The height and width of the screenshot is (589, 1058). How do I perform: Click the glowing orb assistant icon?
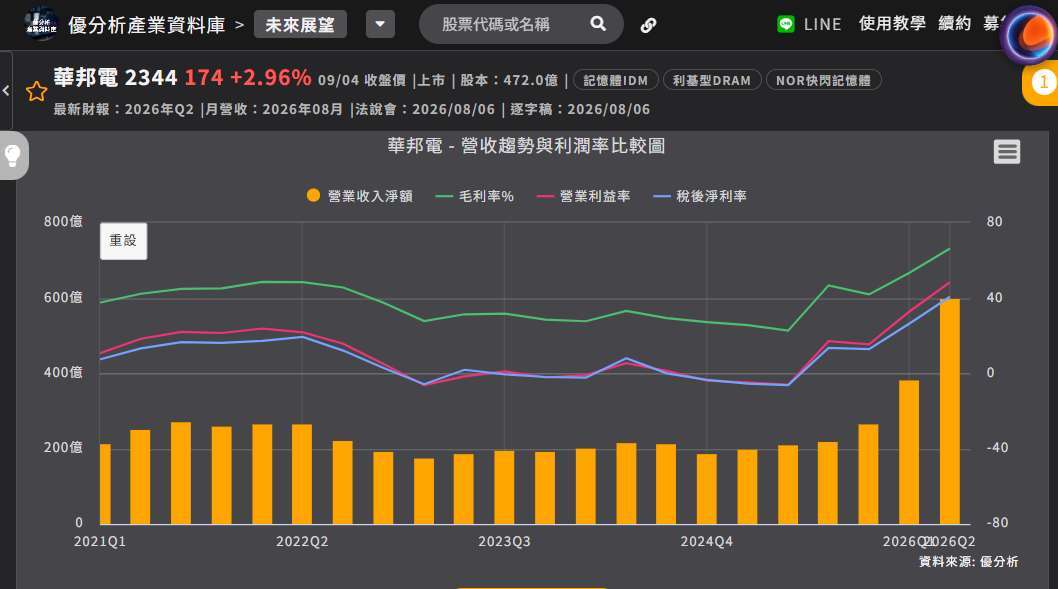pyautogui.click(x=1030, y=35)
